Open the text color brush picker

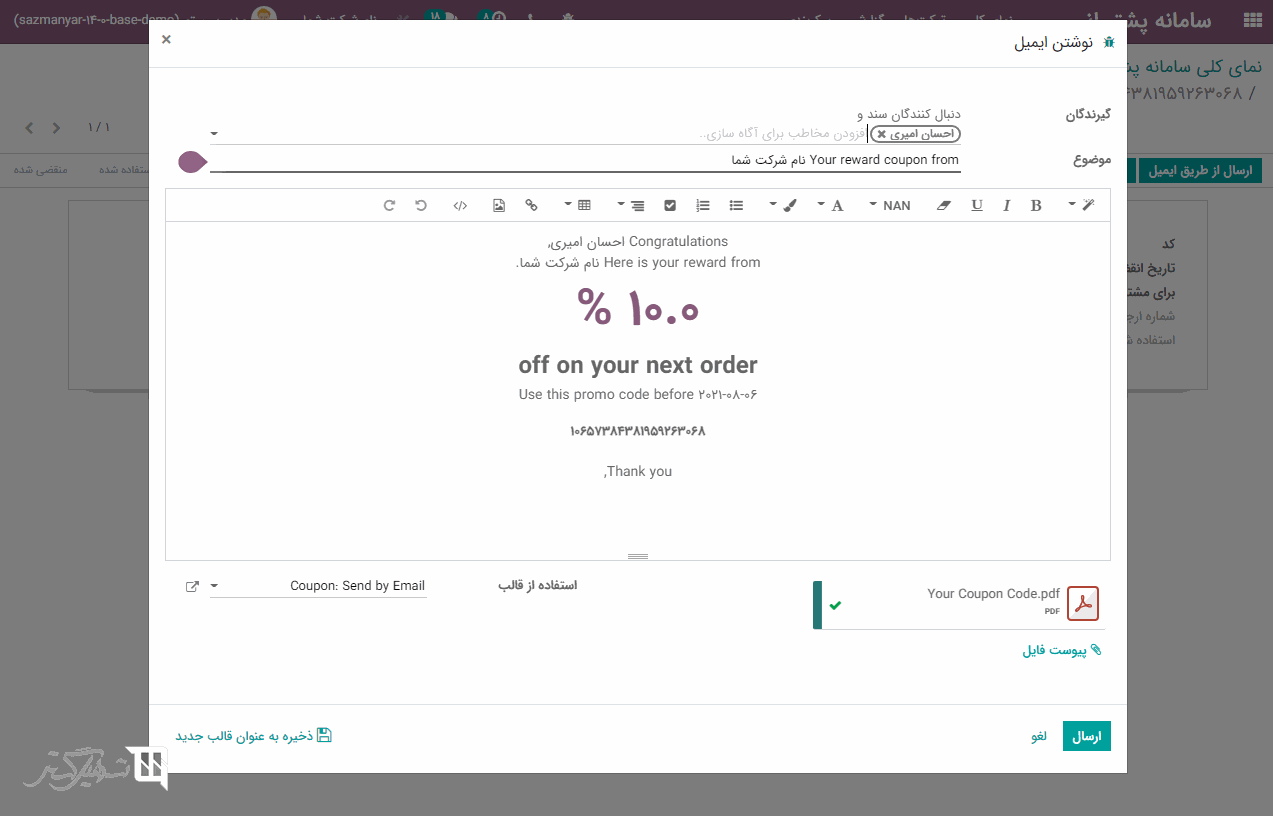tap(783, 205)
